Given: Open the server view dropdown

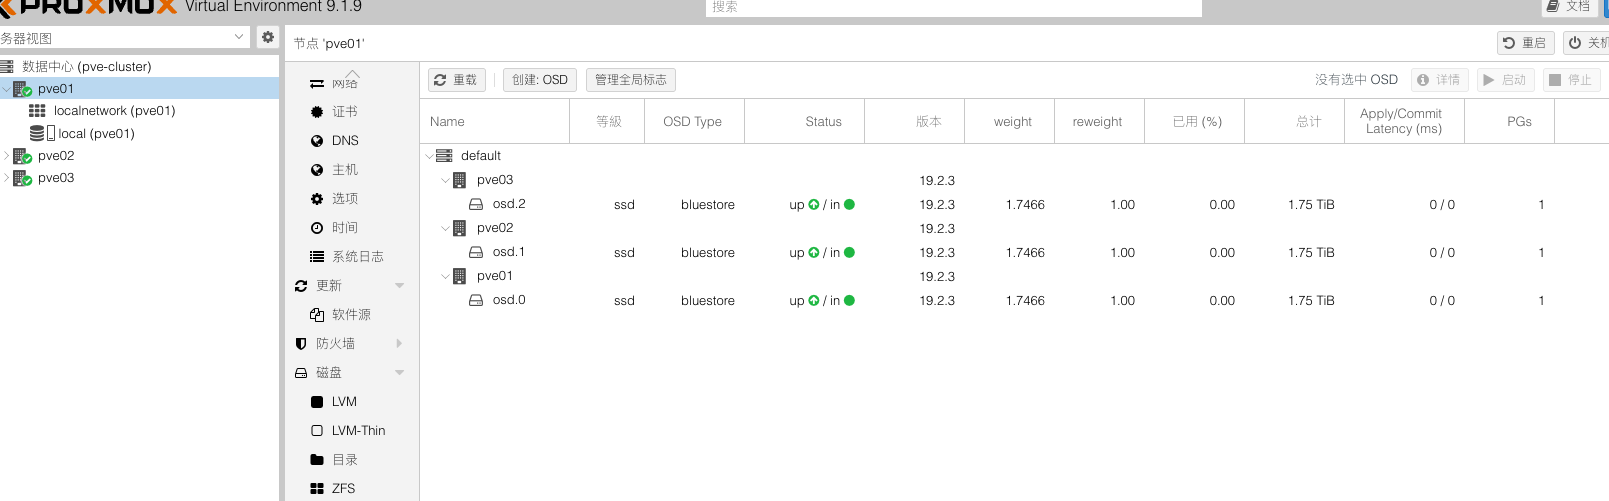Looking at the screenshot, I should (239, 37).
